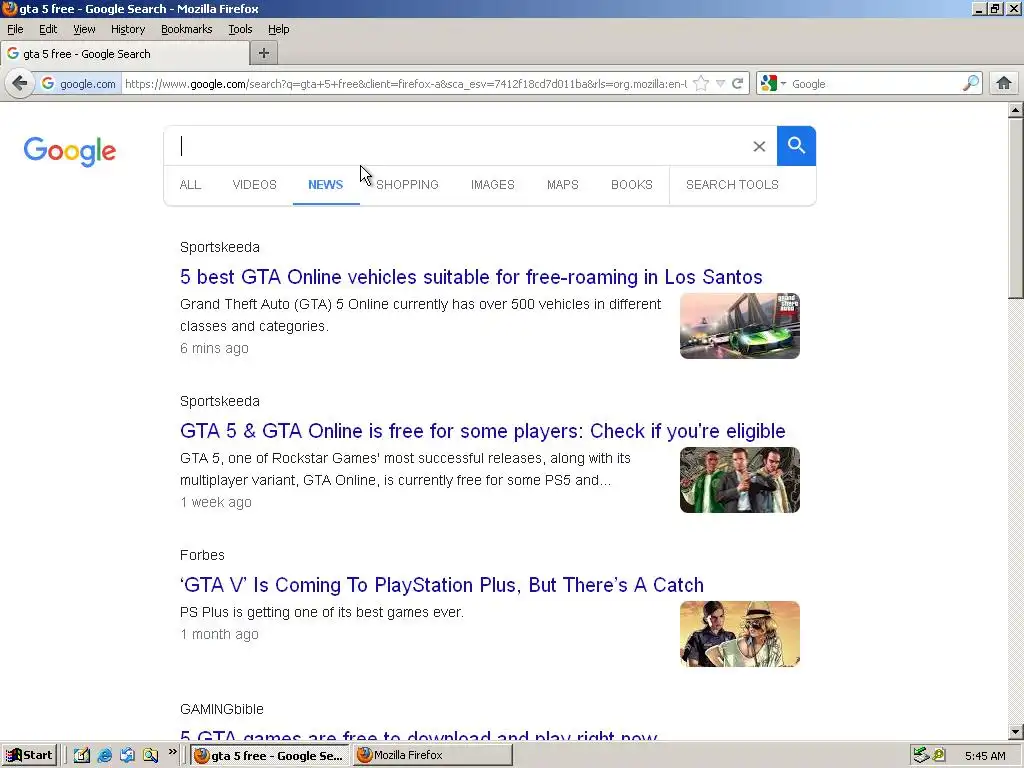Open SEARCH TOOLS options

point(732,185)
